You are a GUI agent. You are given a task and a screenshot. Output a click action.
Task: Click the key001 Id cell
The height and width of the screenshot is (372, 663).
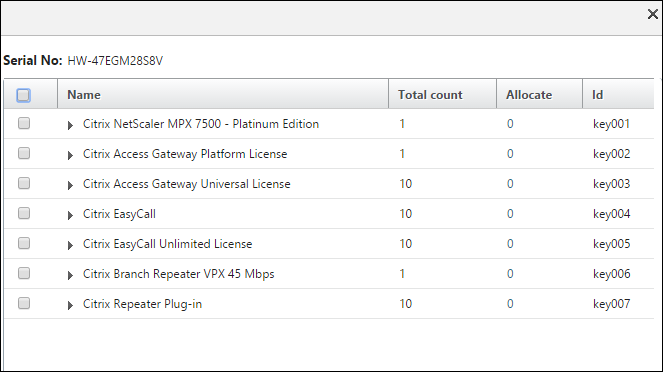(611, 124)
